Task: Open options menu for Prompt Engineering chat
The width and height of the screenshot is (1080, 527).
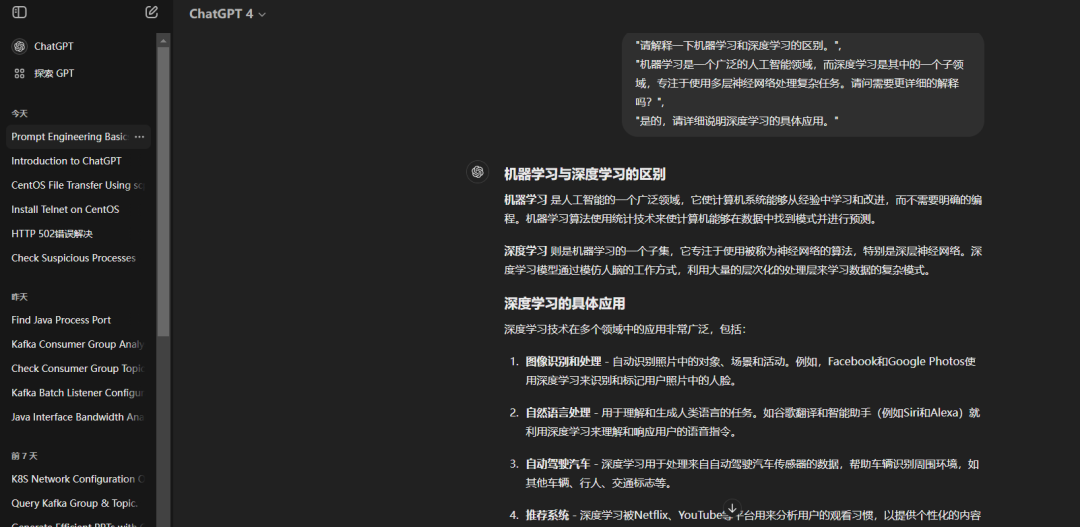Action: click(139, 137)
